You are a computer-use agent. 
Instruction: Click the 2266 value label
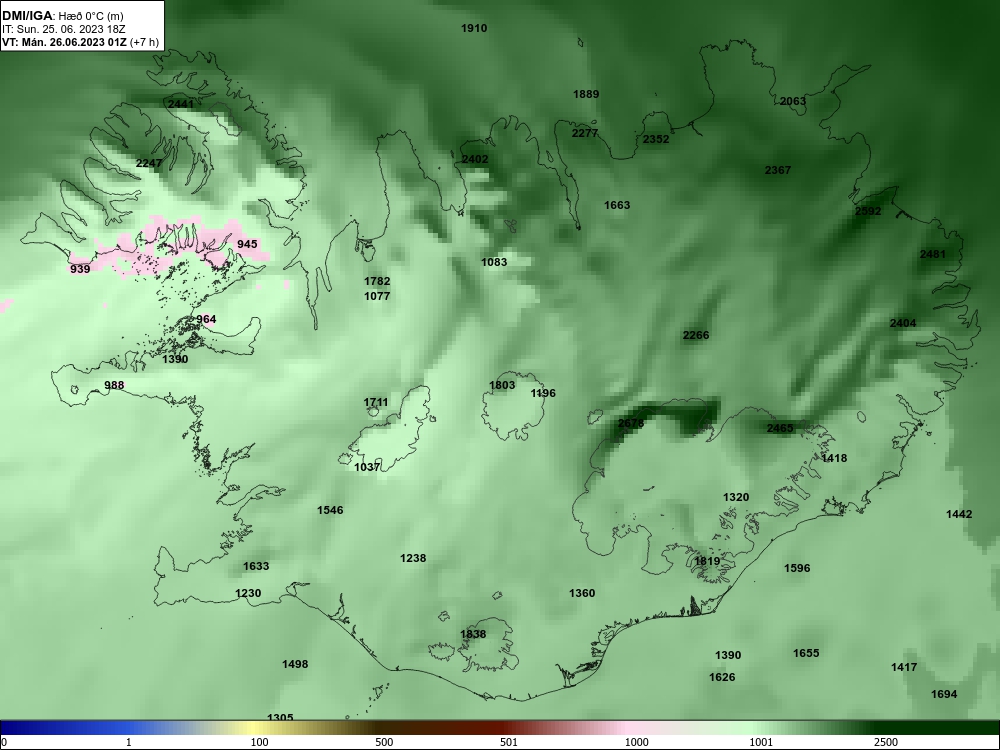point(696,335)
